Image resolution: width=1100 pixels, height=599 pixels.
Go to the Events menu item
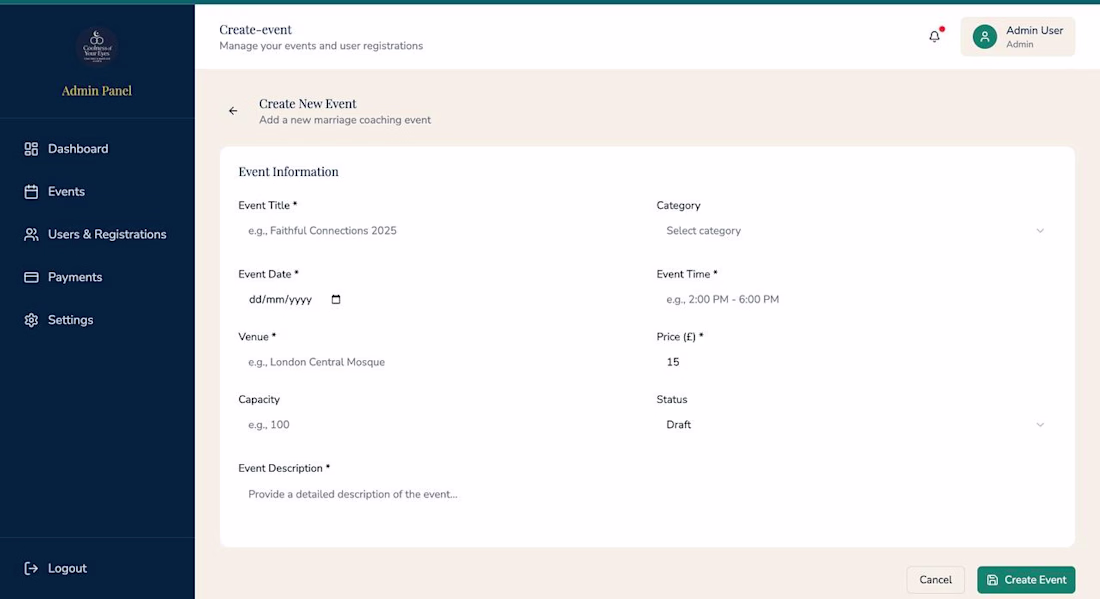click(97, 191)
